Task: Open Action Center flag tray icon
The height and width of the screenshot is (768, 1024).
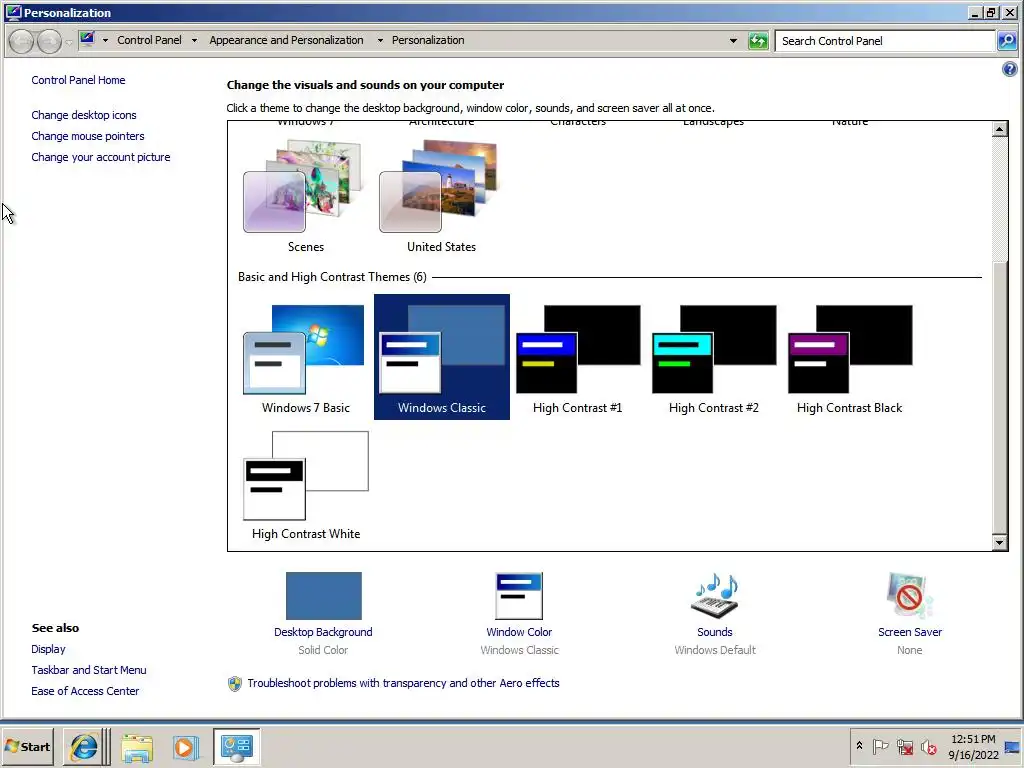Action: (880, 746)
